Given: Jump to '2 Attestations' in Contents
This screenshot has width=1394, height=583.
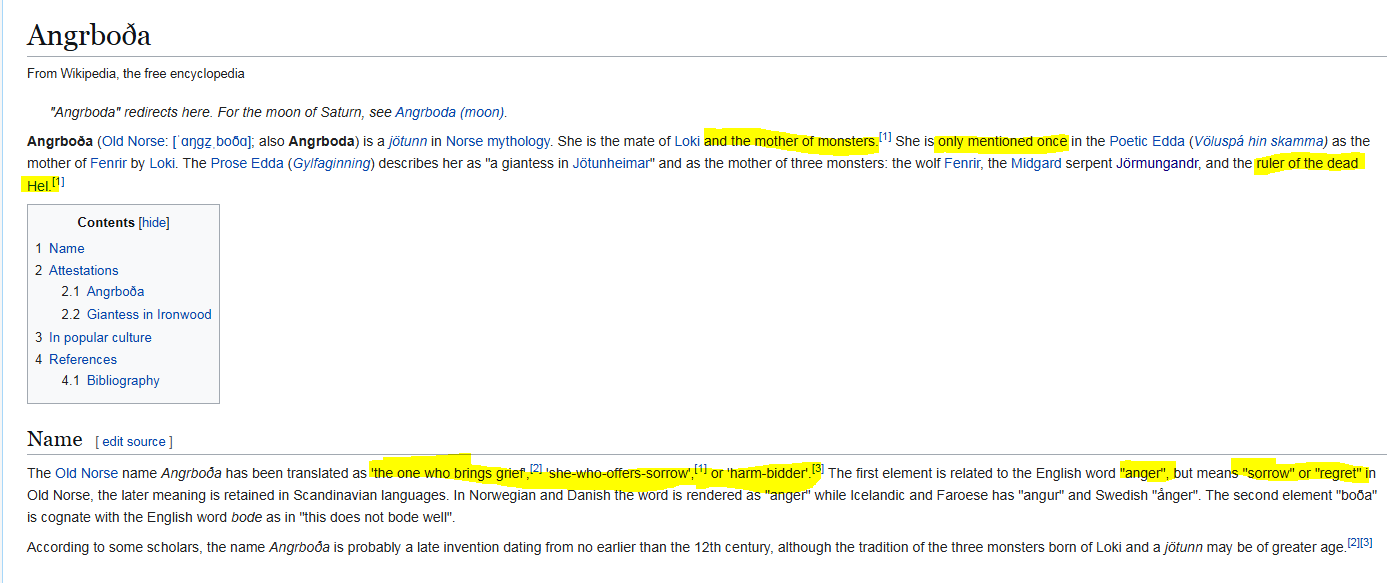Looking at the screenshot, I should coord(77,270).
